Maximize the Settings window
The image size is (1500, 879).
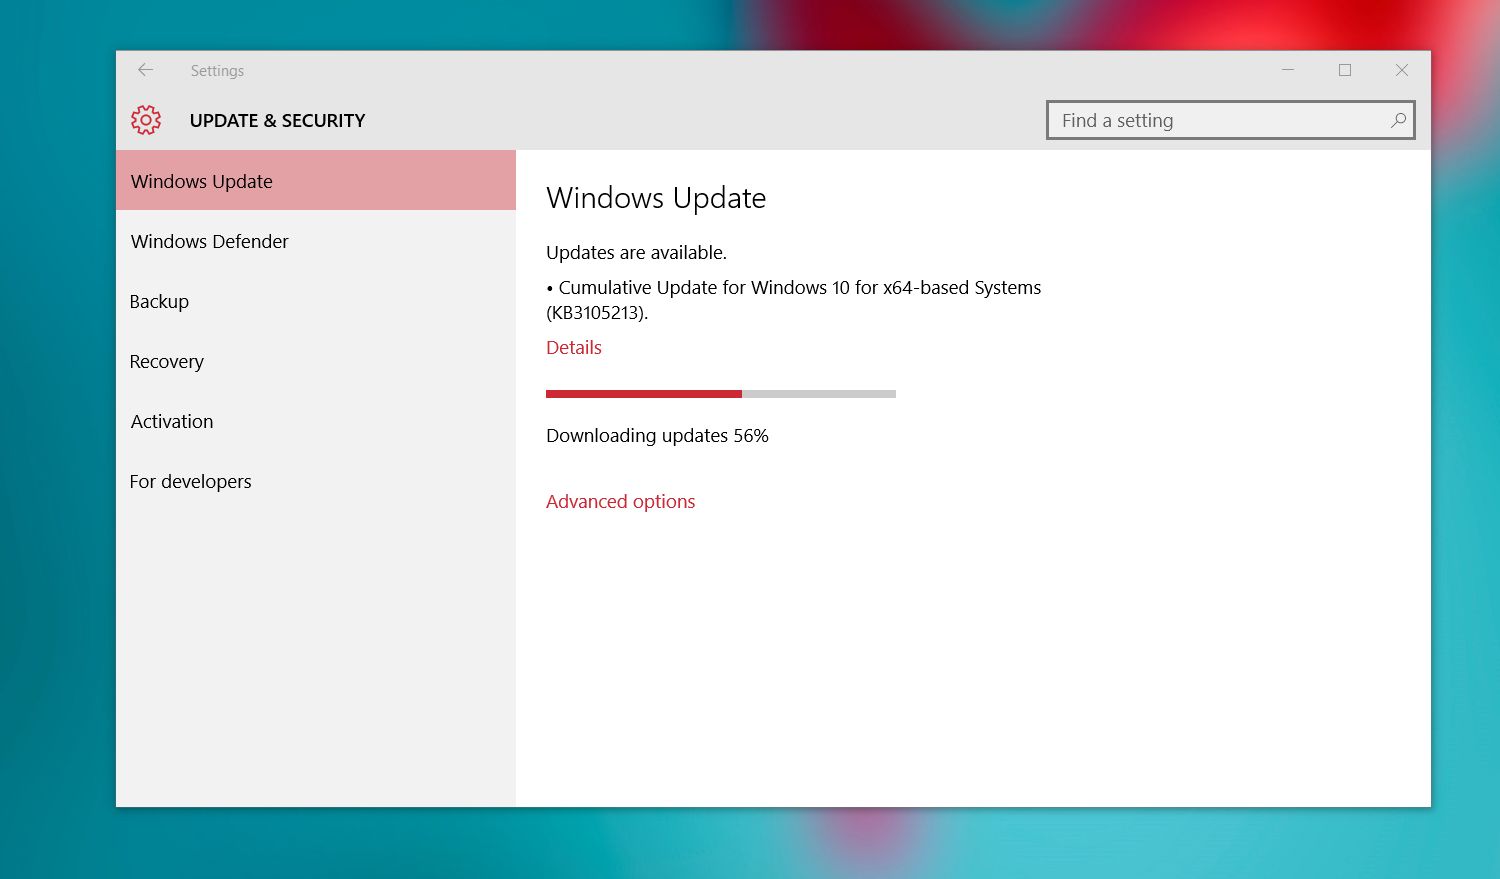pos(1345,70)
